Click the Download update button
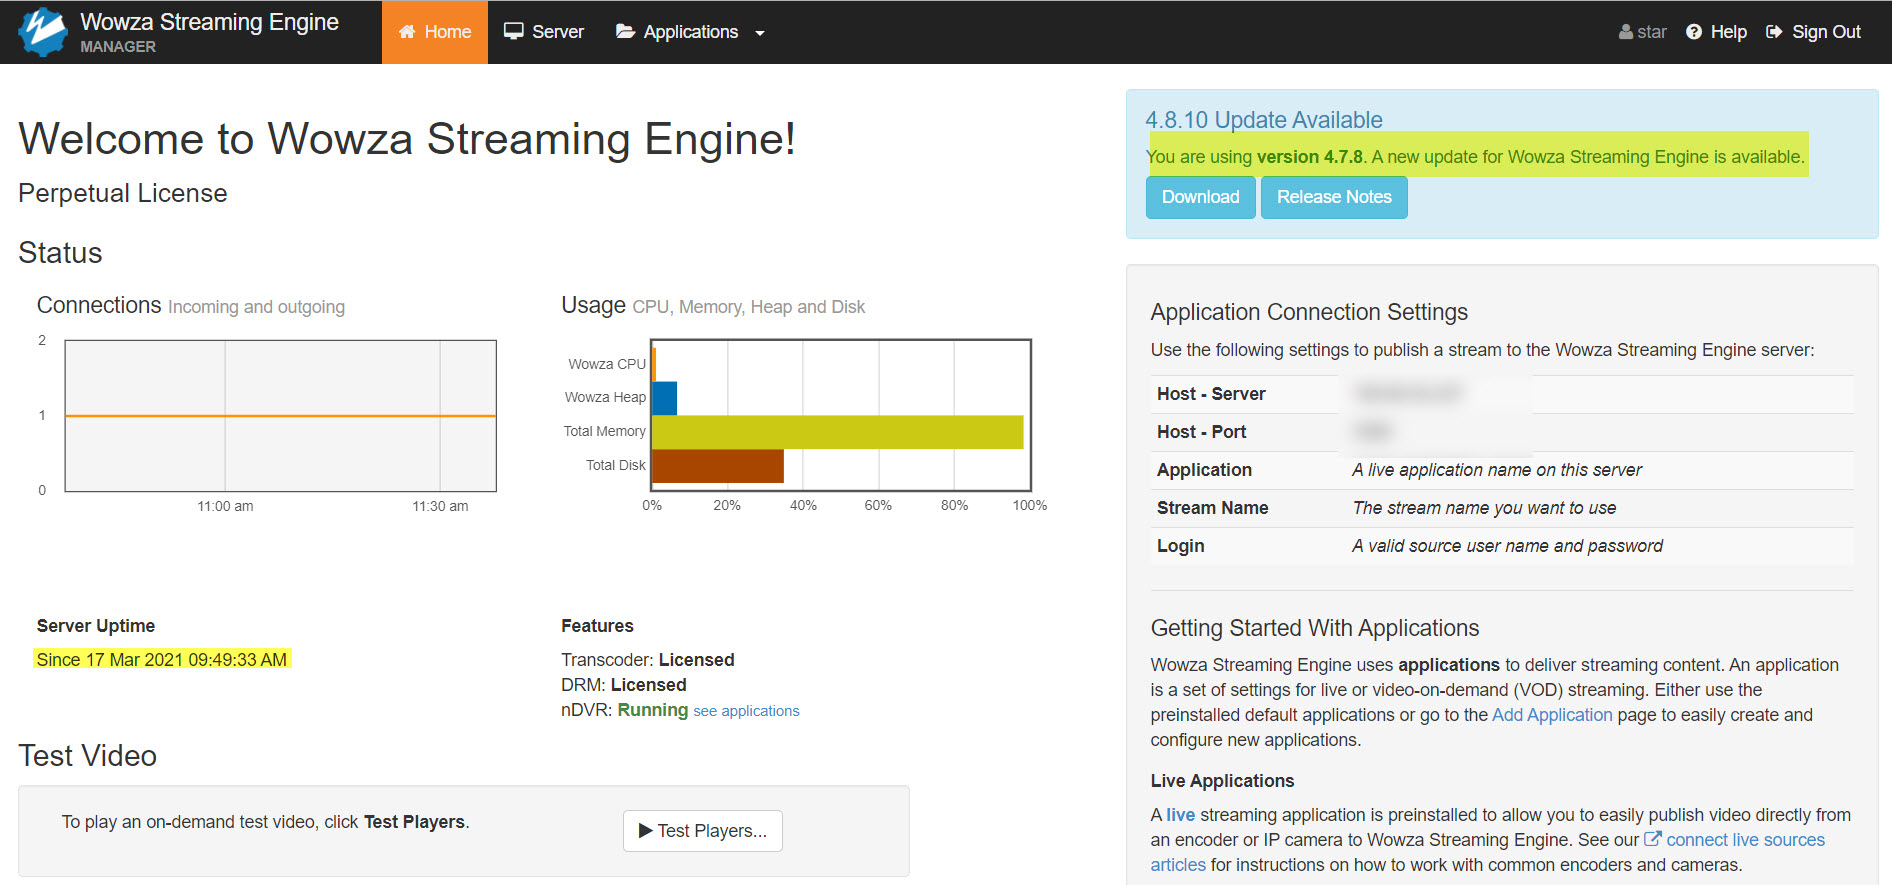The image size is (1892, 885). pyautogui.click(x=1200, y=197)
